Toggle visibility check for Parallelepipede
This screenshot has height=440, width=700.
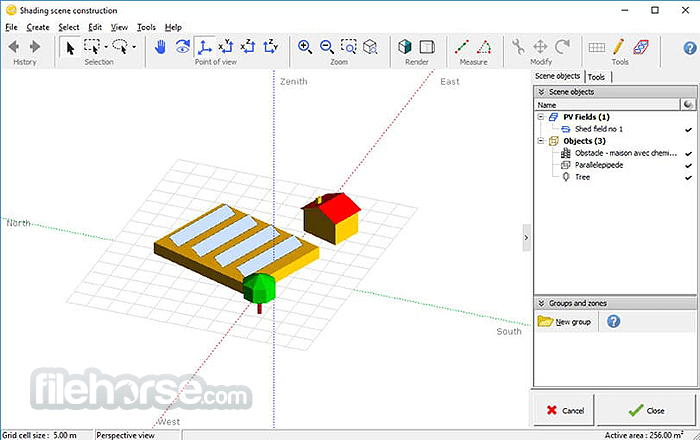688,165
